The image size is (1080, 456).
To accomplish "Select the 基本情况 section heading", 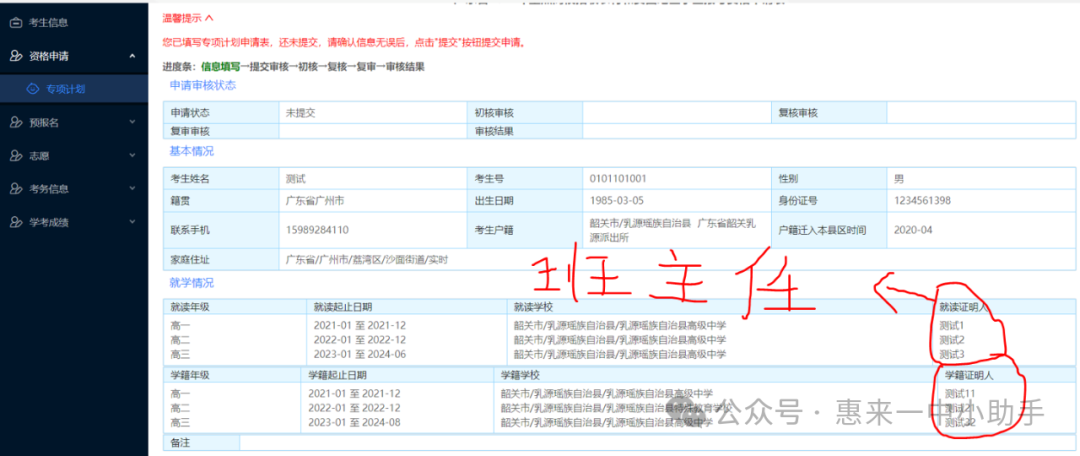I will point(191,151).
